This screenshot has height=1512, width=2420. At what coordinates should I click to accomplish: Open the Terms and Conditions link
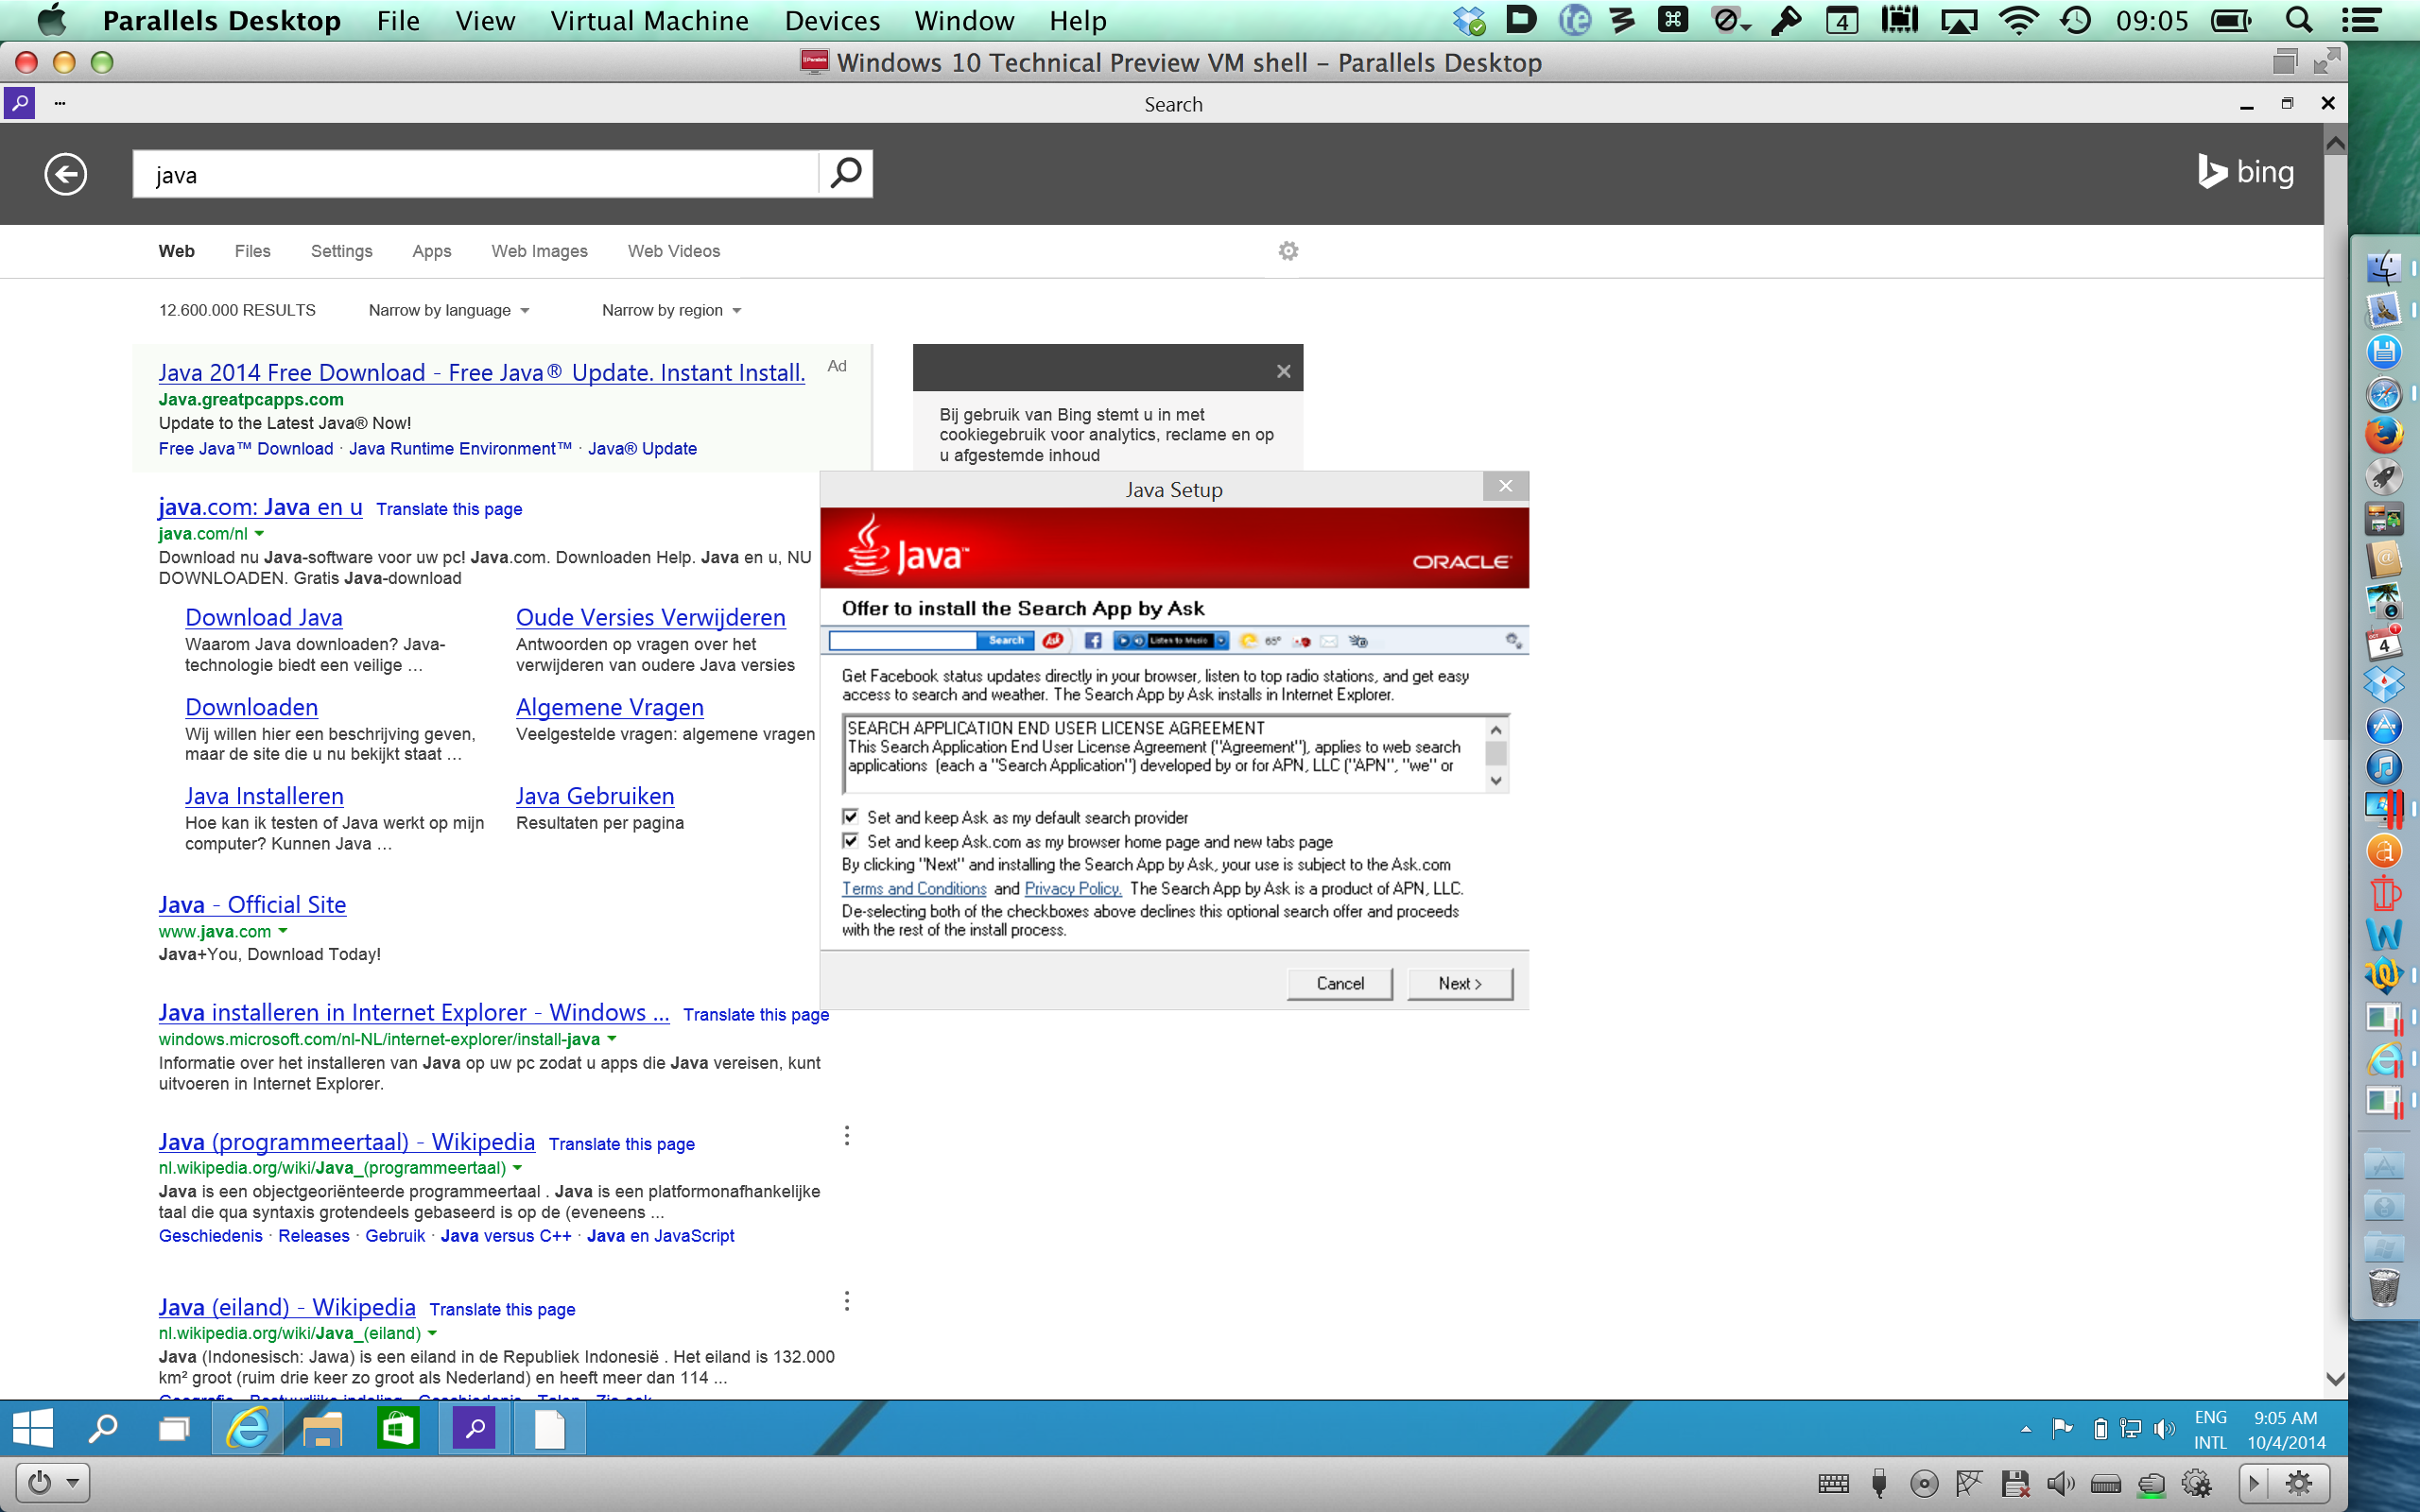point(914,888)
